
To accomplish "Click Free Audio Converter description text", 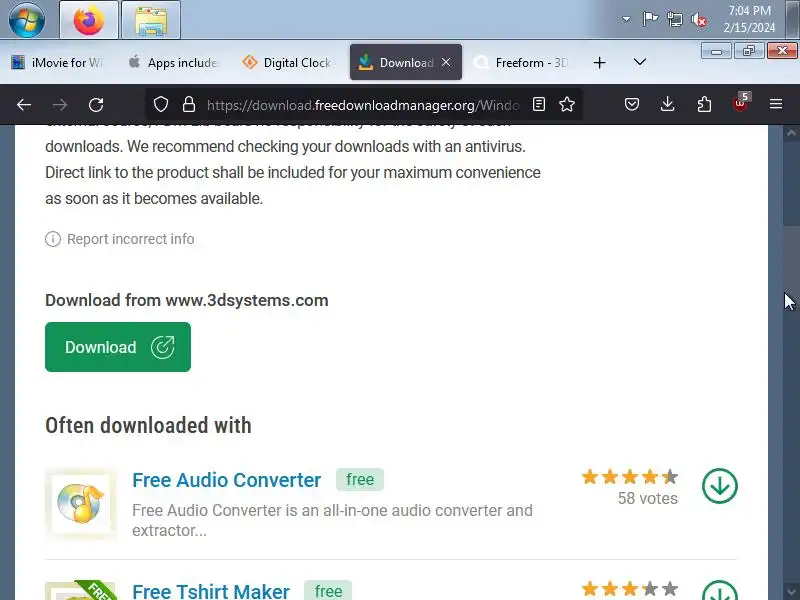I will click(x=332, y=520).
